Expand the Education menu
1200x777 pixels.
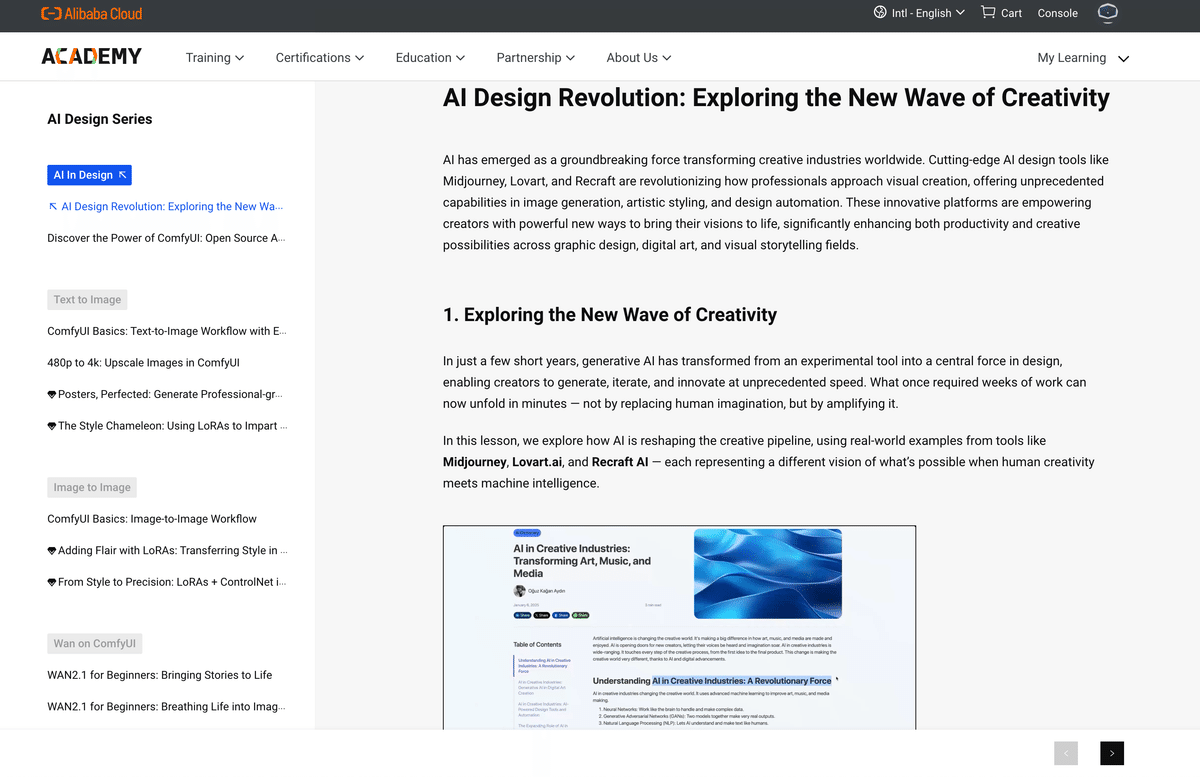[430, 58]
